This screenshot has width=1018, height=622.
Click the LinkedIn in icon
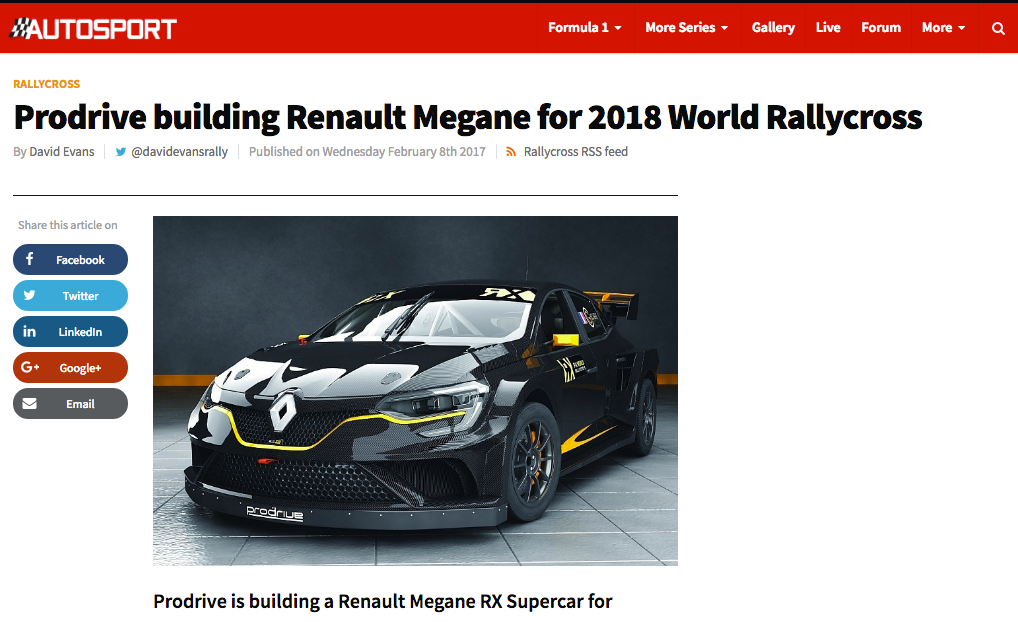tap(29, 331)
